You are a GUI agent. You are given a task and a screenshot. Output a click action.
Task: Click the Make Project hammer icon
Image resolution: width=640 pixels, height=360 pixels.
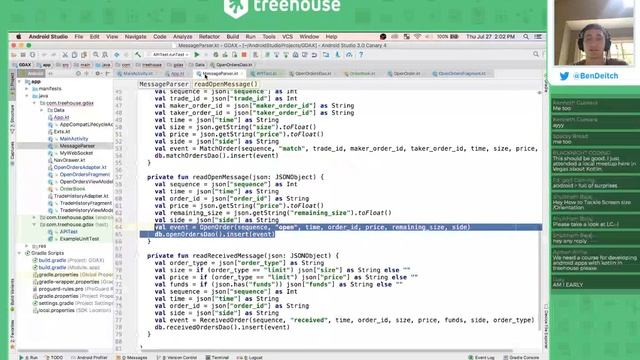coord(138,55)
